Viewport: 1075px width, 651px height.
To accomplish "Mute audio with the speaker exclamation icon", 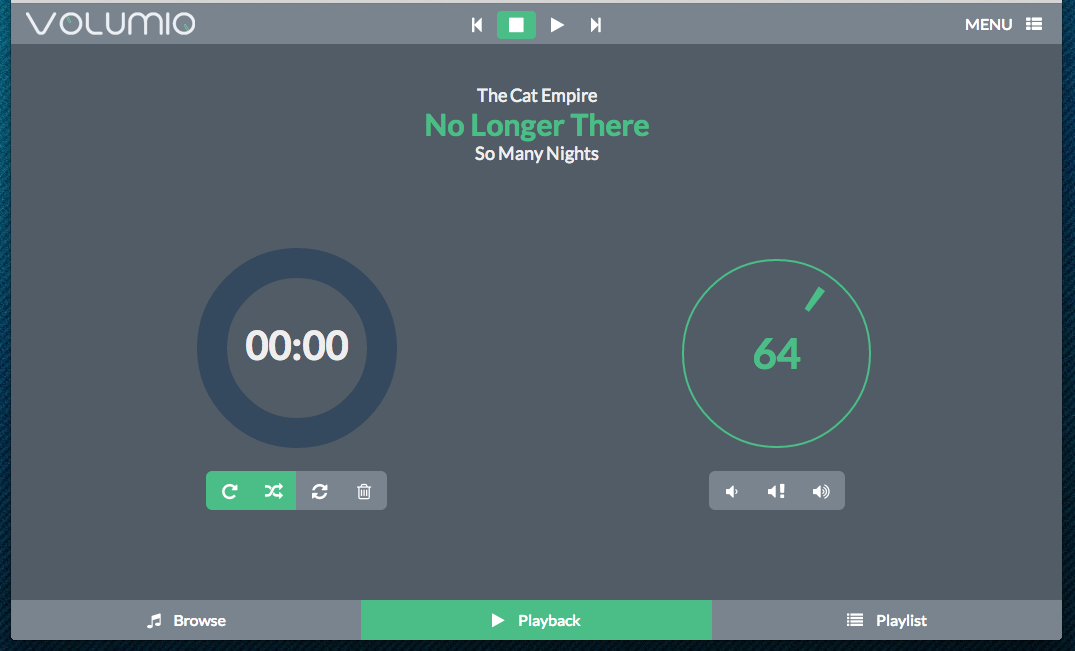I will 776,491.
